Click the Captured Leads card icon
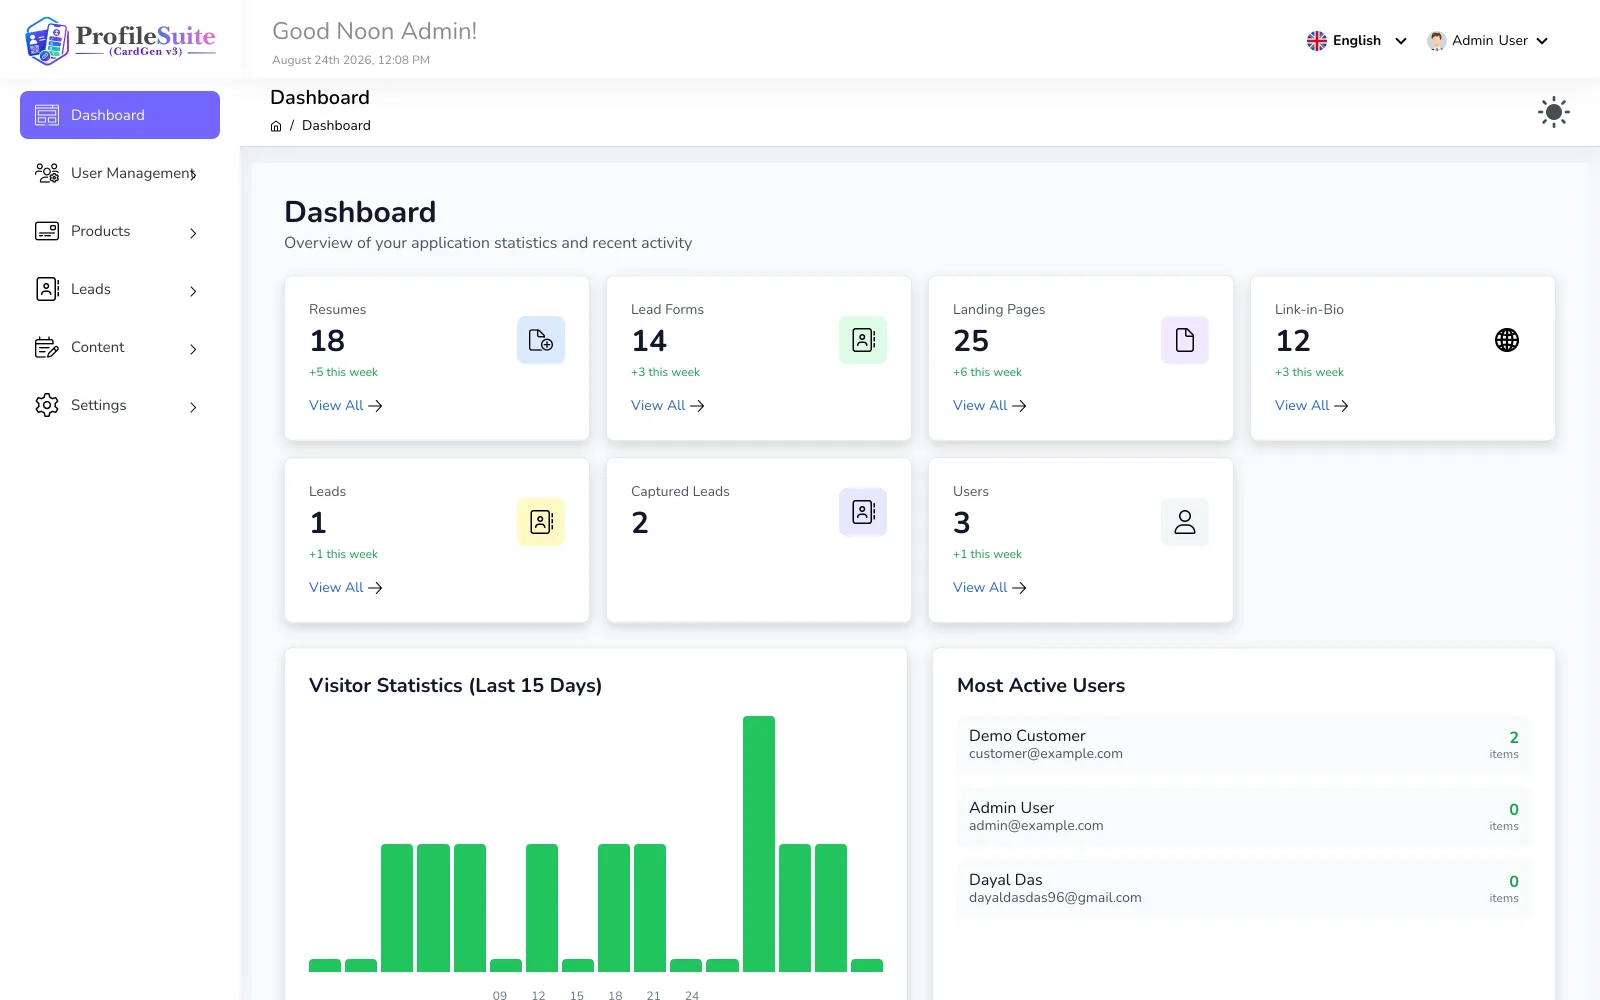This screenshot has height=1000, width=1600. point(863,512)
